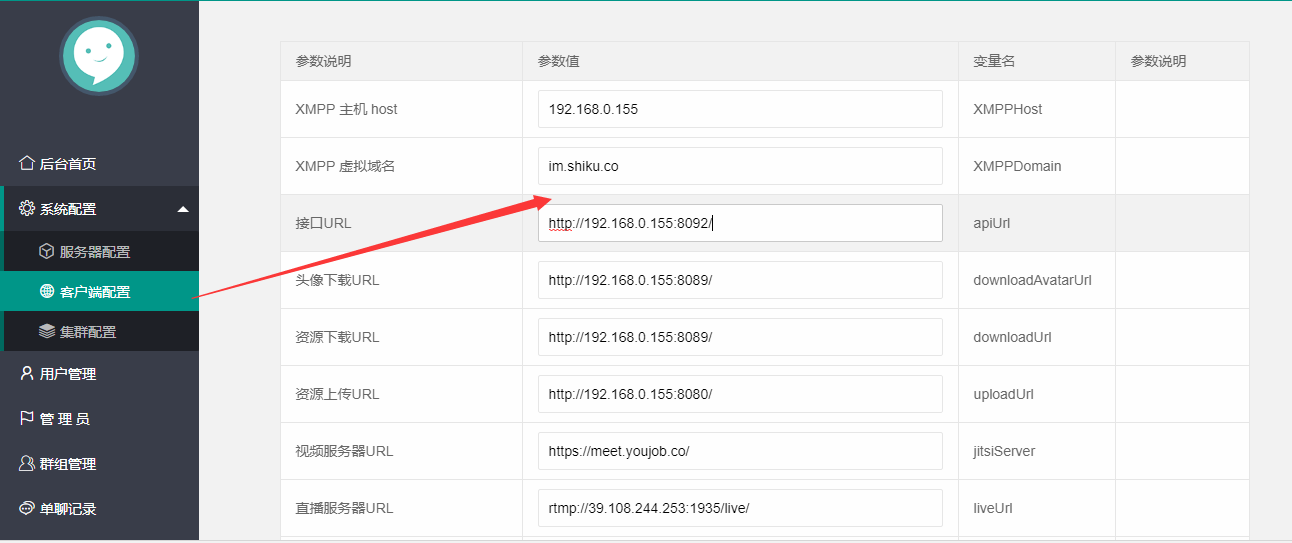The height and width of the screenshot is (543, 1292).
Task: Click the person icon beside 用户管理
Action: pos(27,373)
